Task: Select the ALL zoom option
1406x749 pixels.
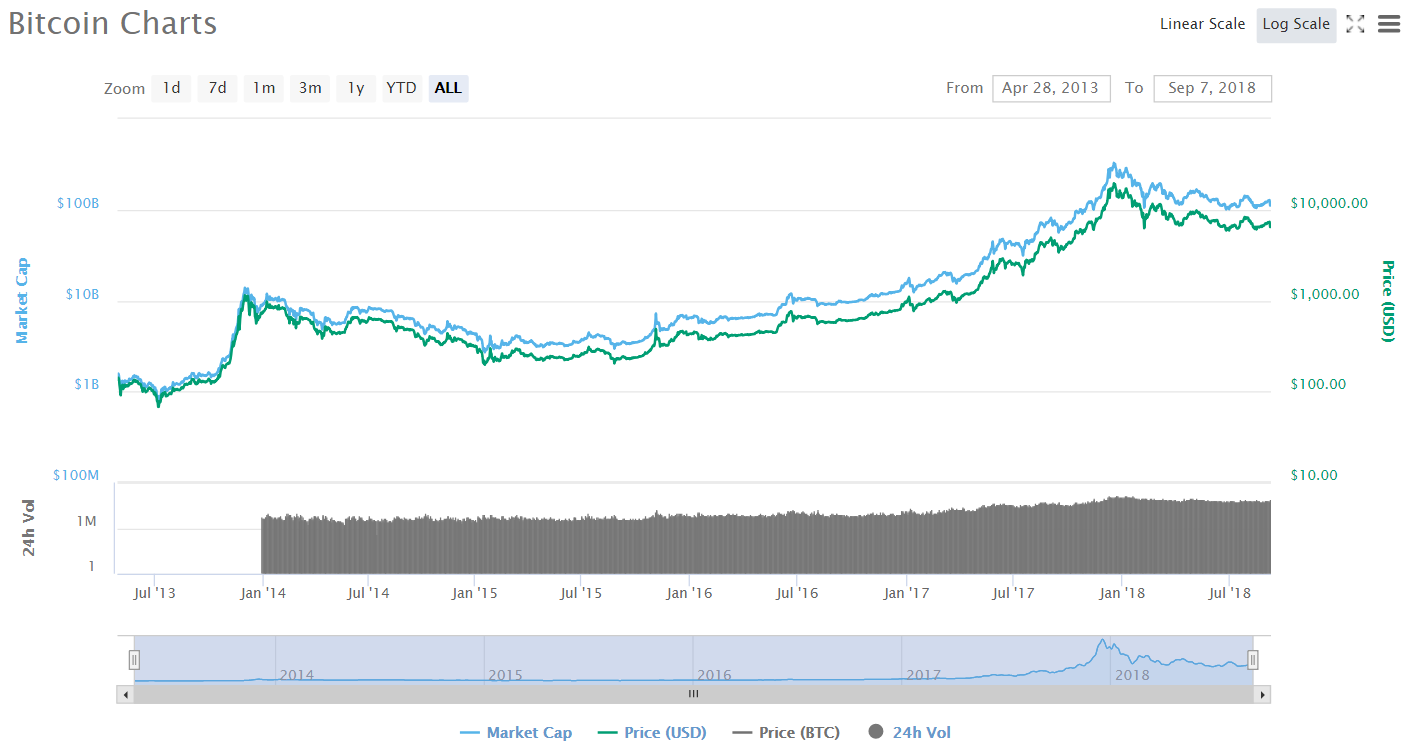Action: pos(448,88)
